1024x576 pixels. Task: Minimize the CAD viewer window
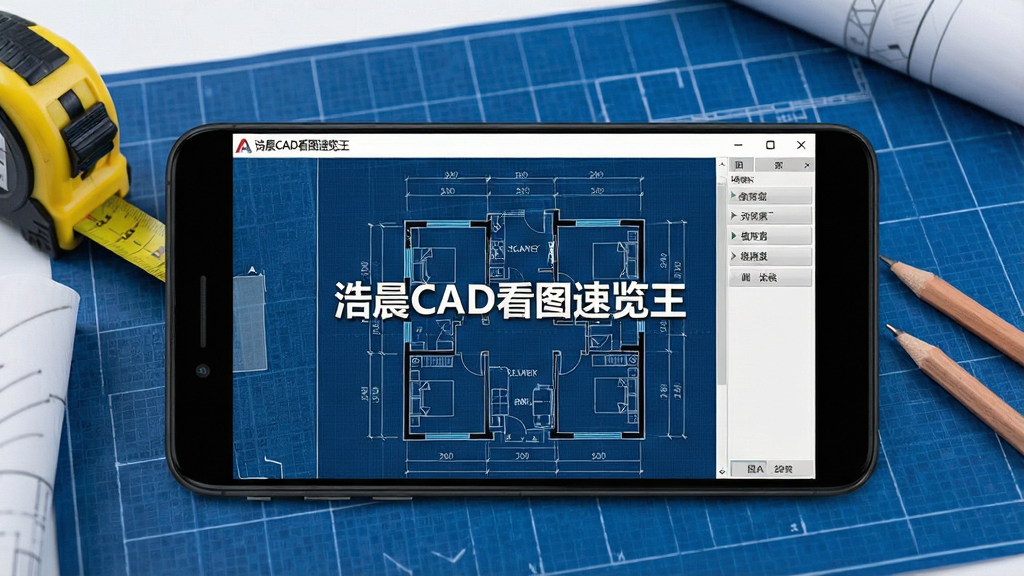738,145
